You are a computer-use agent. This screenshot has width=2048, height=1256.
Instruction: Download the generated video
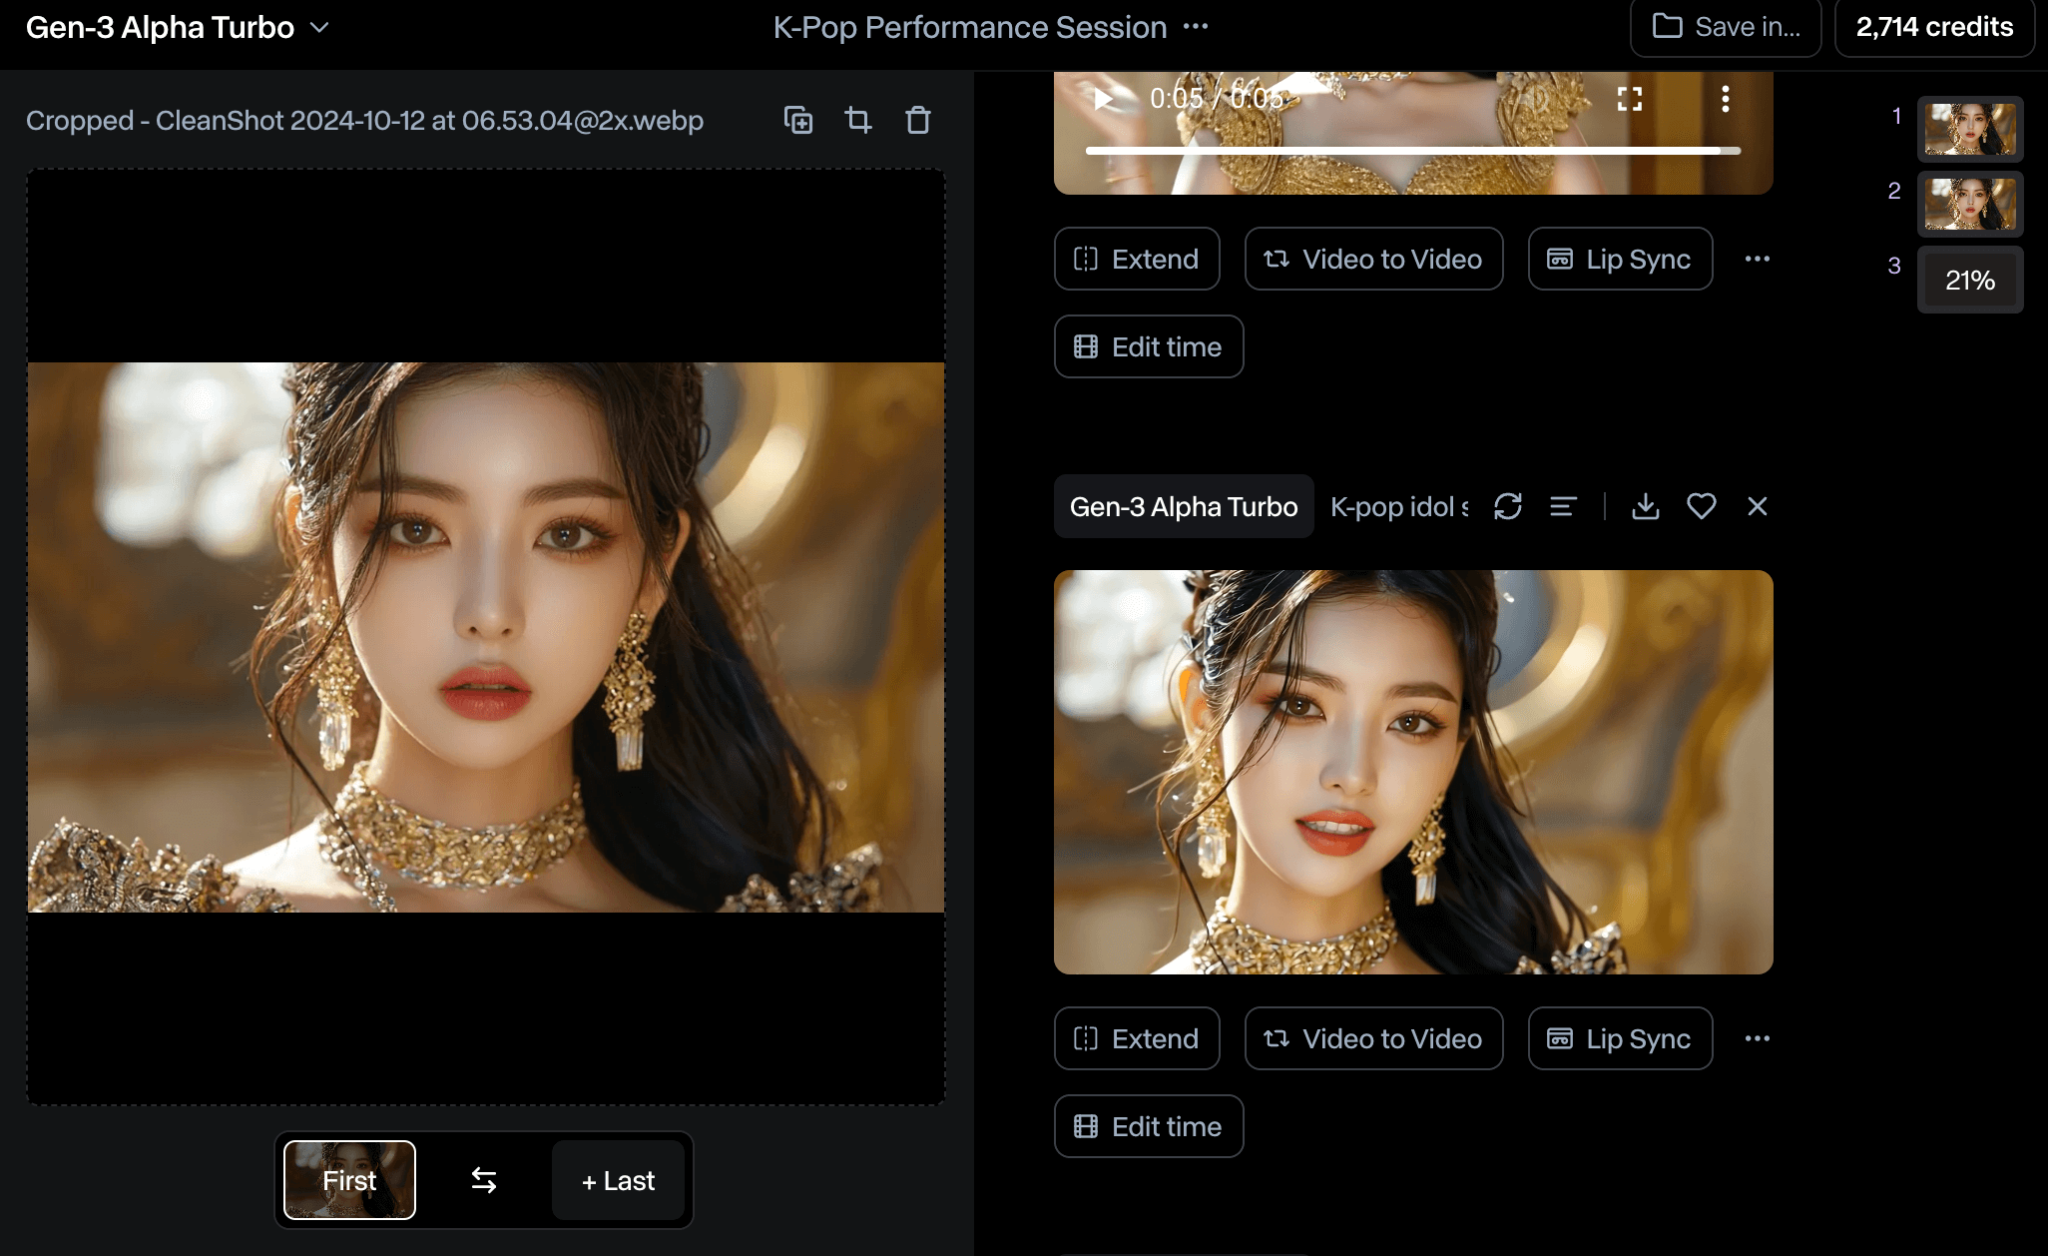1645,507
